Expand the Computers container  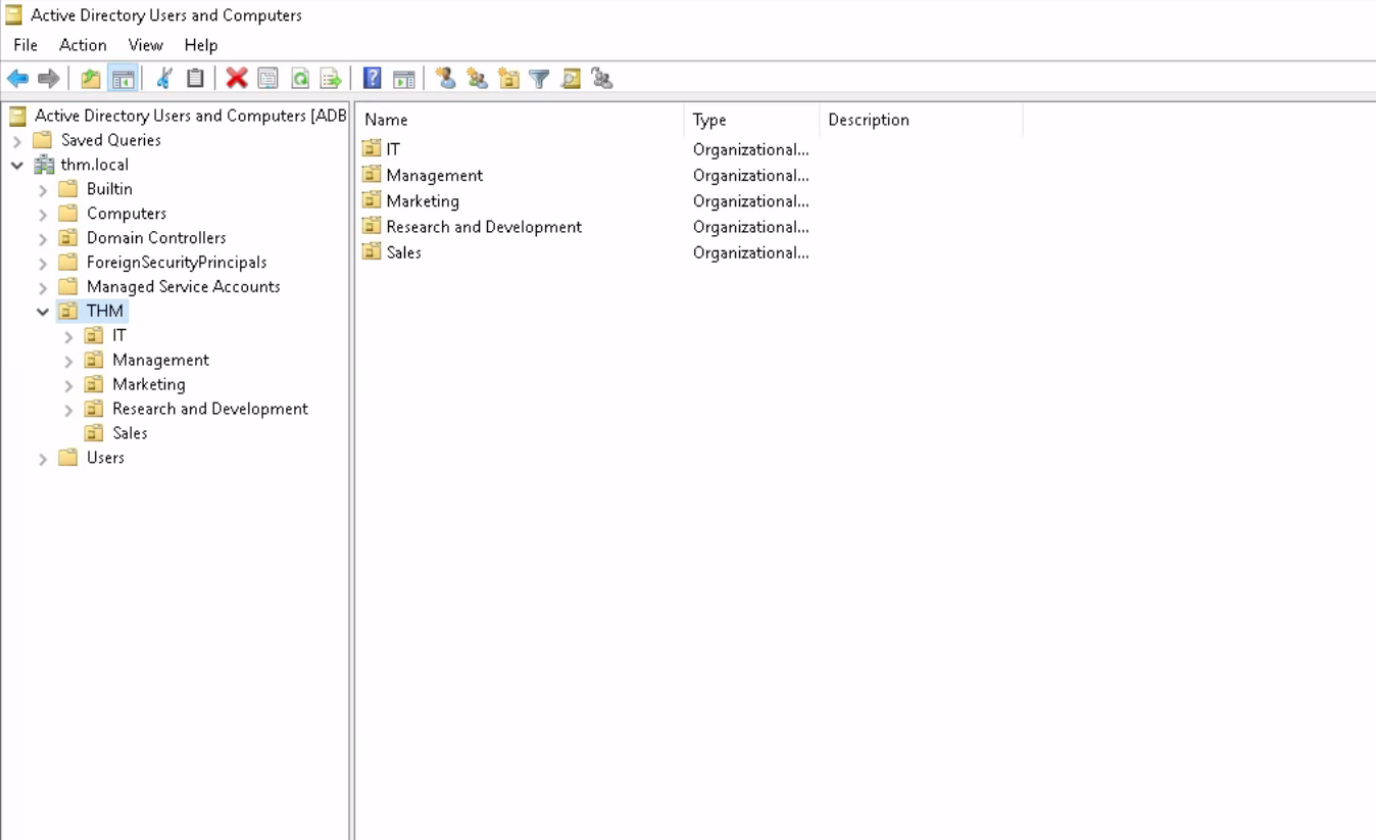tap(43, 214)
